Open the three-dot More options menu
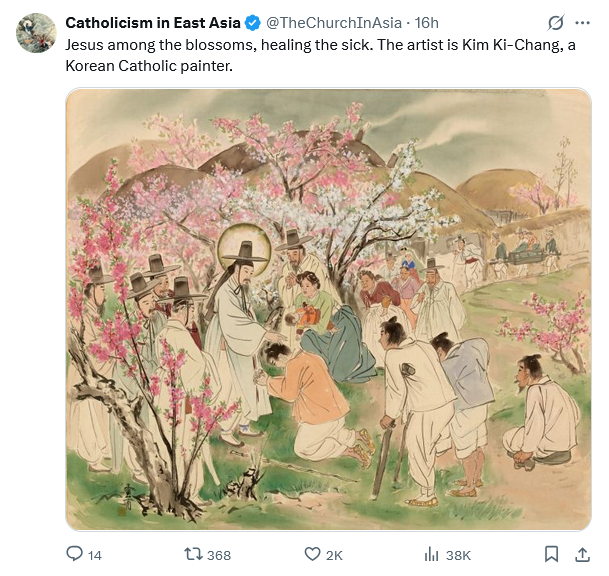The width and height of the screenshot is (609, 576). point(582,23)
